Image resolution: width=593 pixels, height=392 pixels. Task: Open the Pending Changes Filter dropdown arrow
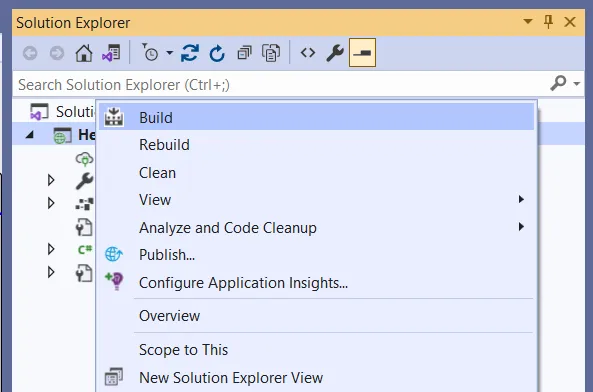pos(170,53)
